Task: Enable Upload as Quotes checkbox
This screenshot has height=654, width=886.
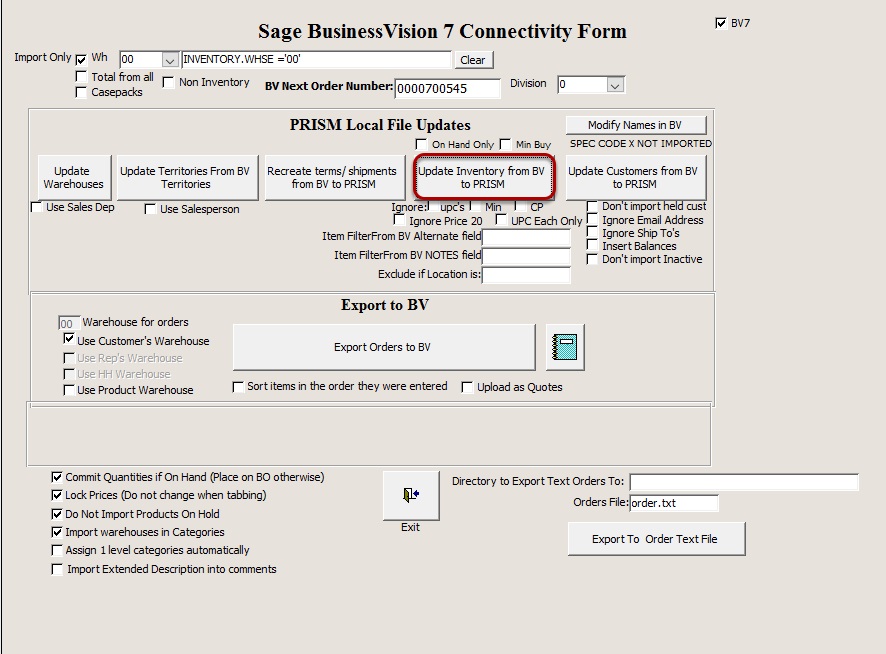Action: pos(467,387)
